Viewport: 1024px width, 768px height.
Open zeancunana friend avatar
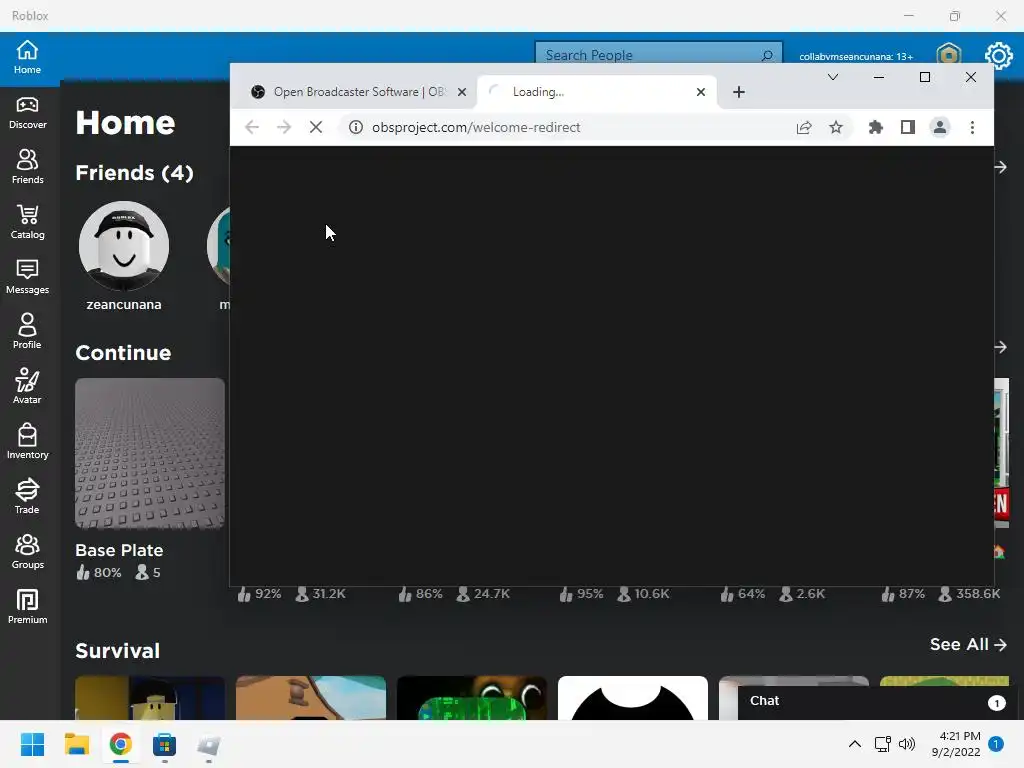tap(123, 246)
